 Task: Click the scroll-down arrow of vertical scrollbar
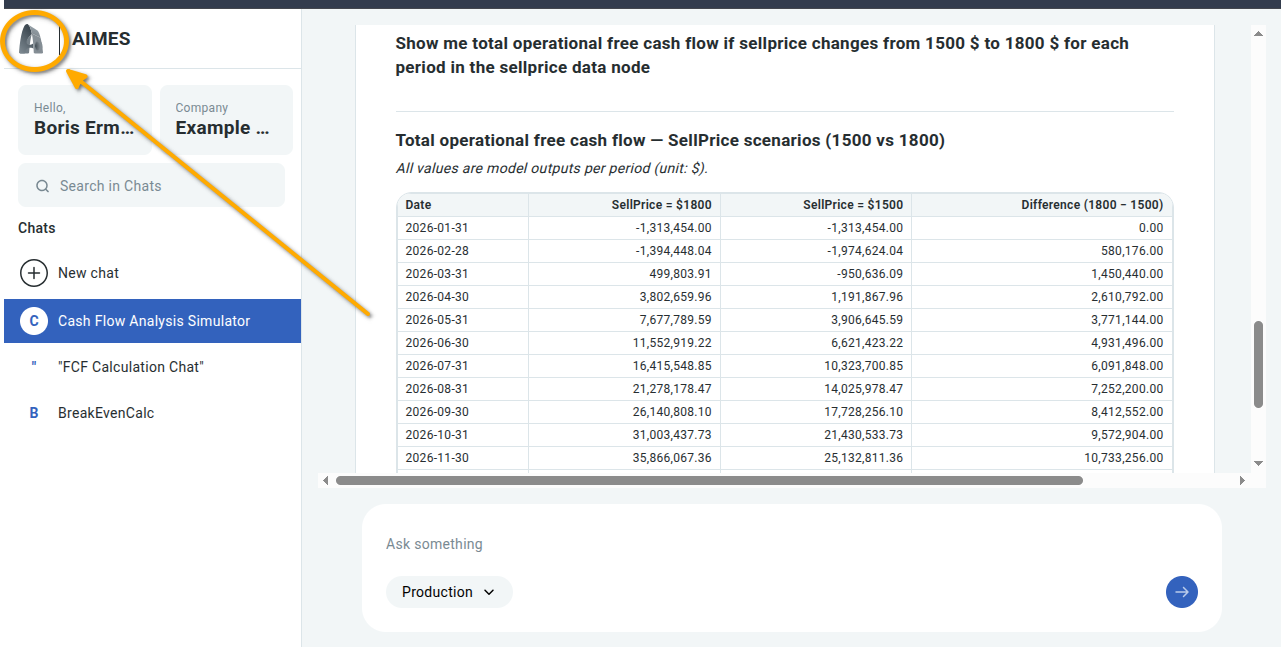click(1258, 463)
